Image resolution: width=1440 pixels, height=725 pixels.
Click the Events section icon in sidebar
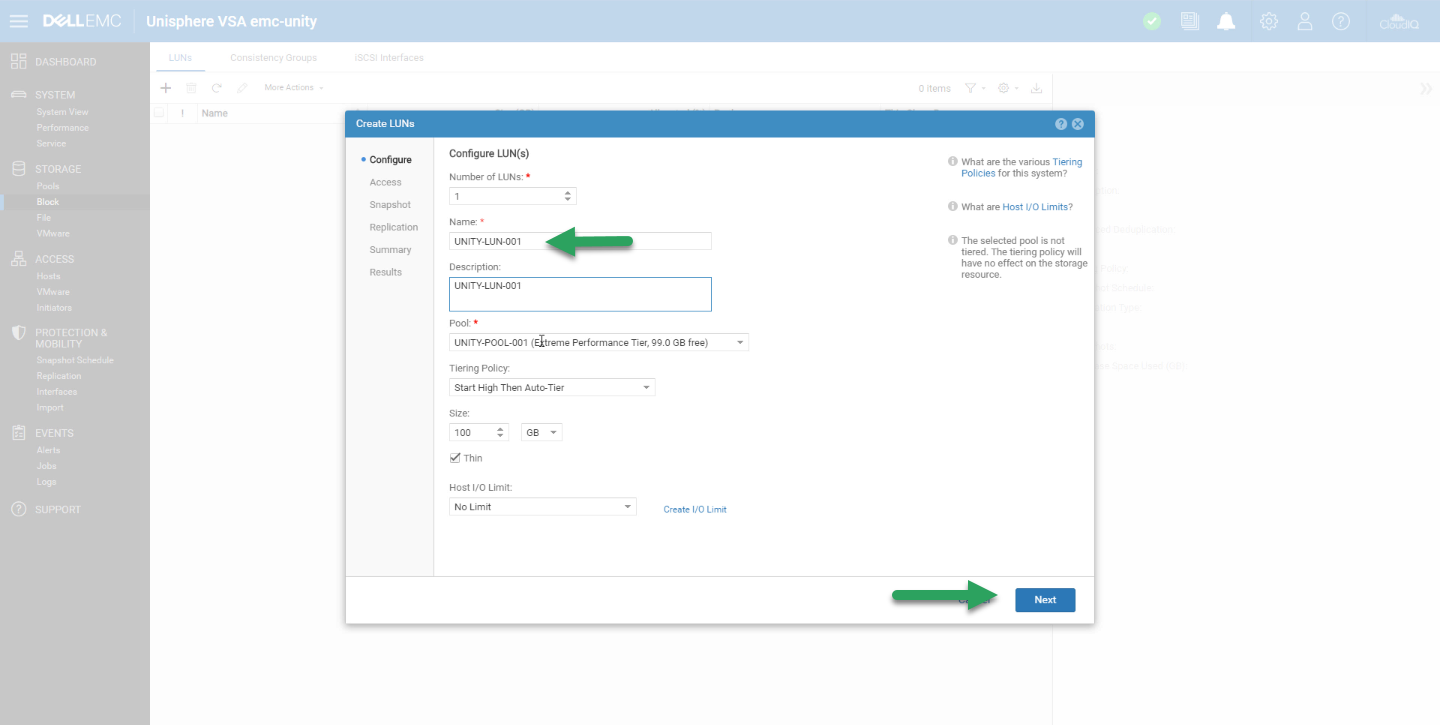click(x=18, y=433)
